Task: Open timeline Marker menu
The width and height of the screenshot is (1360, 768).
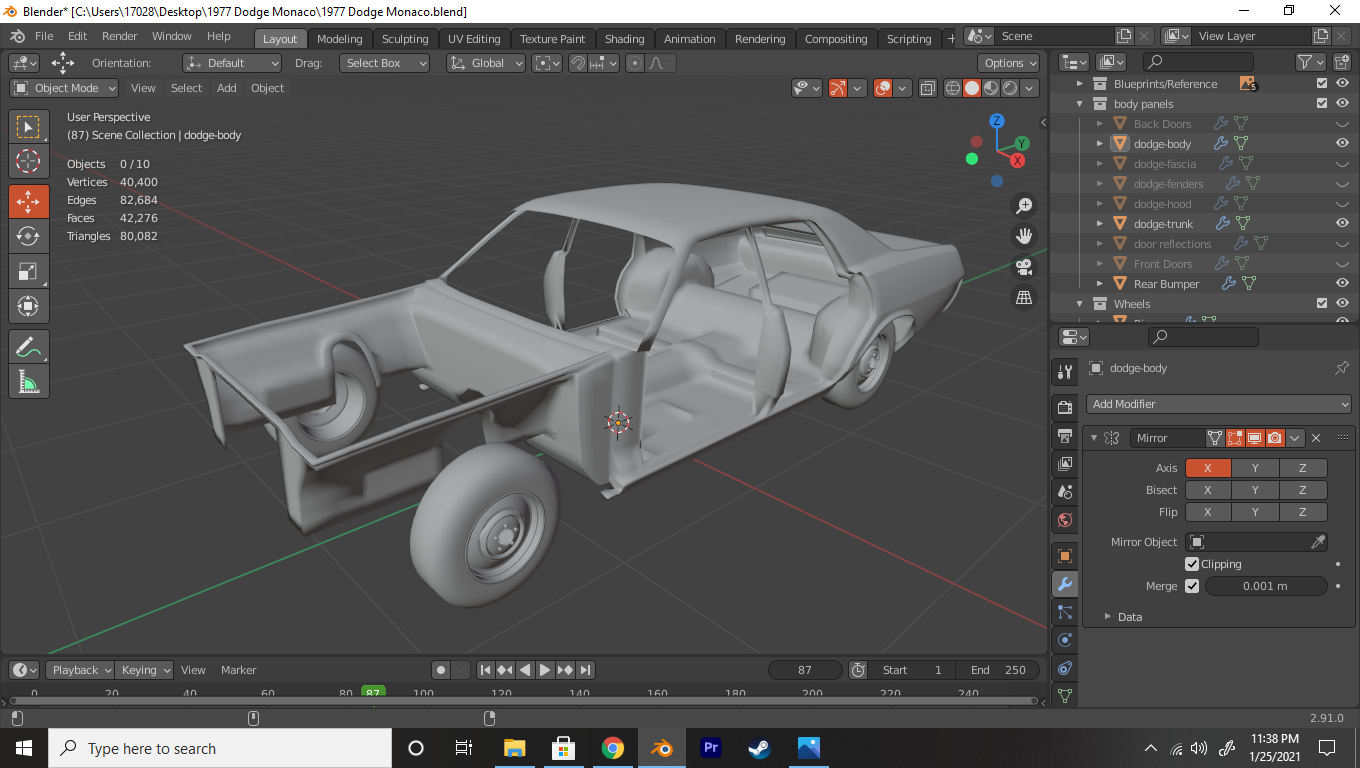Action: tap(238, 670)
